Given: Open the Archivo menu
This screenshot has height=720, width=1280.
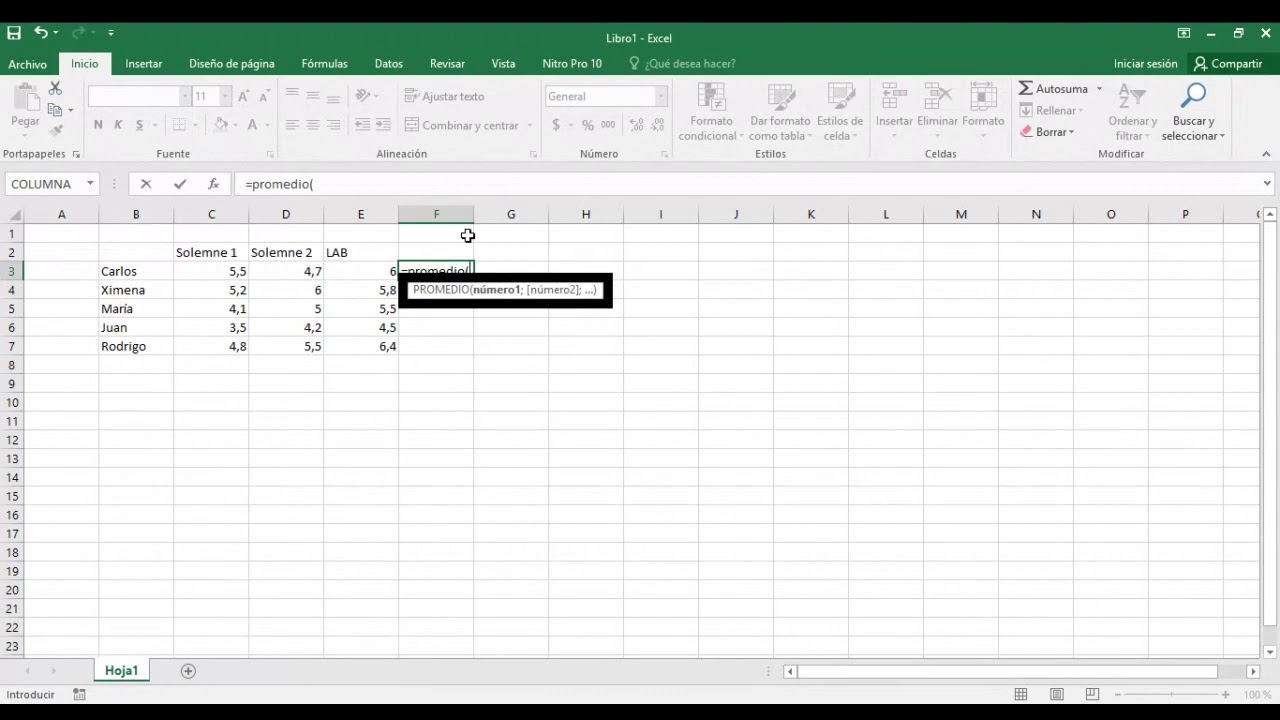Looking at the screenshot, I should pos(27,64).
